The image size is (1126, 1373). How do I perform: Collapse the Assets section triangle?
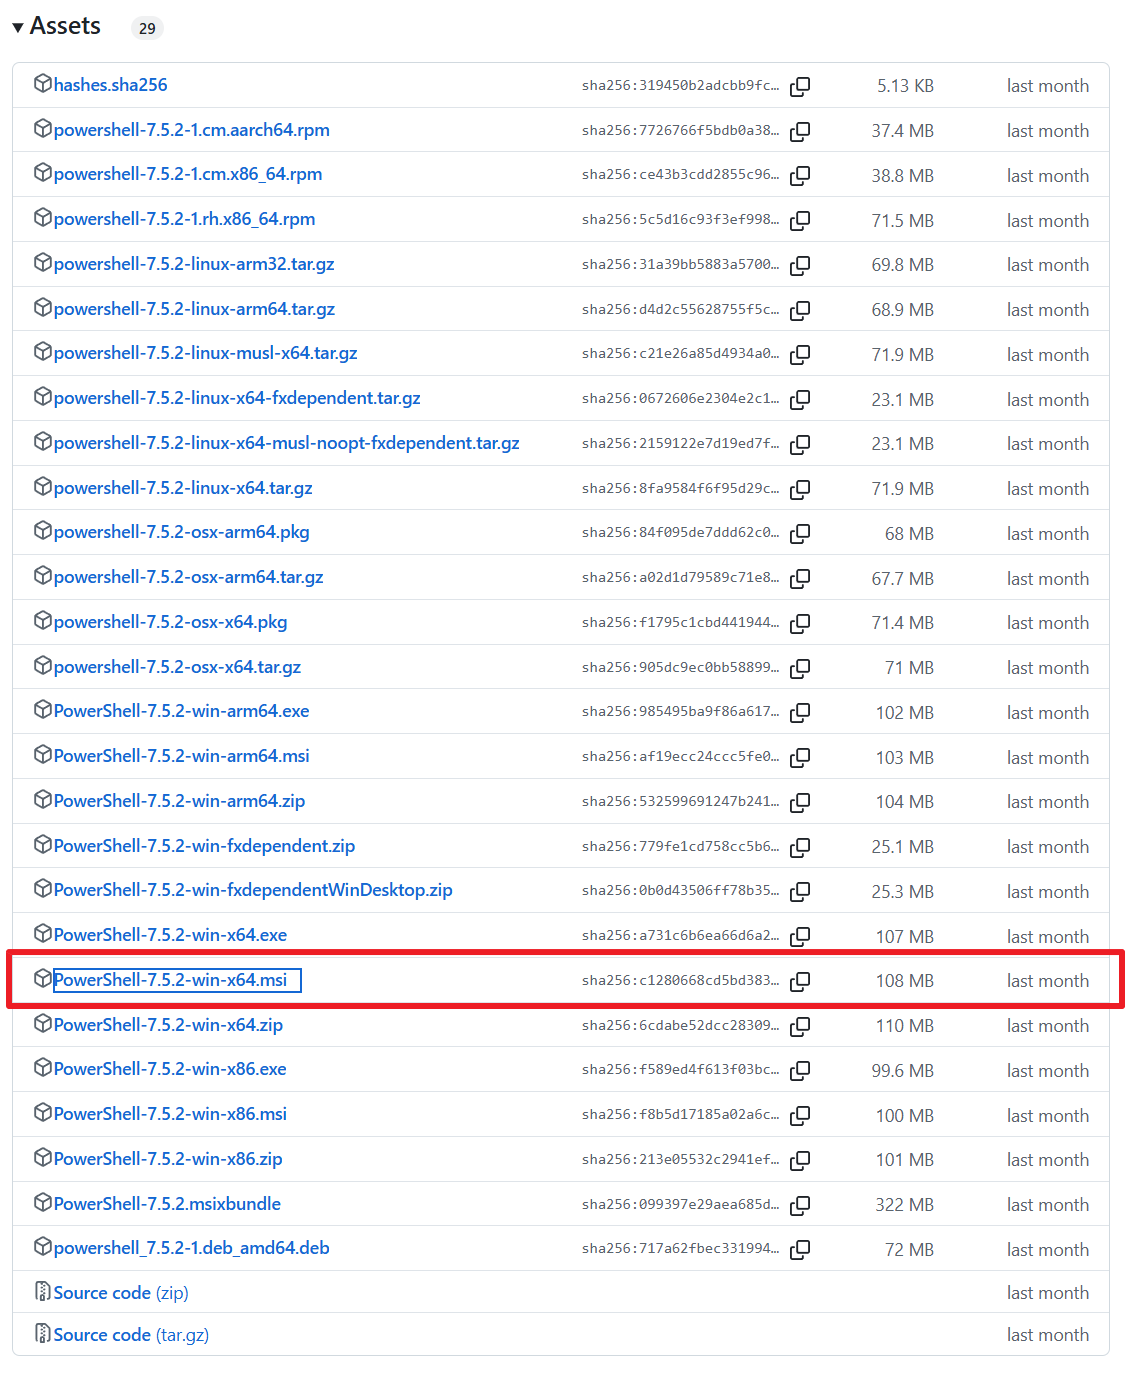pyautogui.click(x=18, y=28)
